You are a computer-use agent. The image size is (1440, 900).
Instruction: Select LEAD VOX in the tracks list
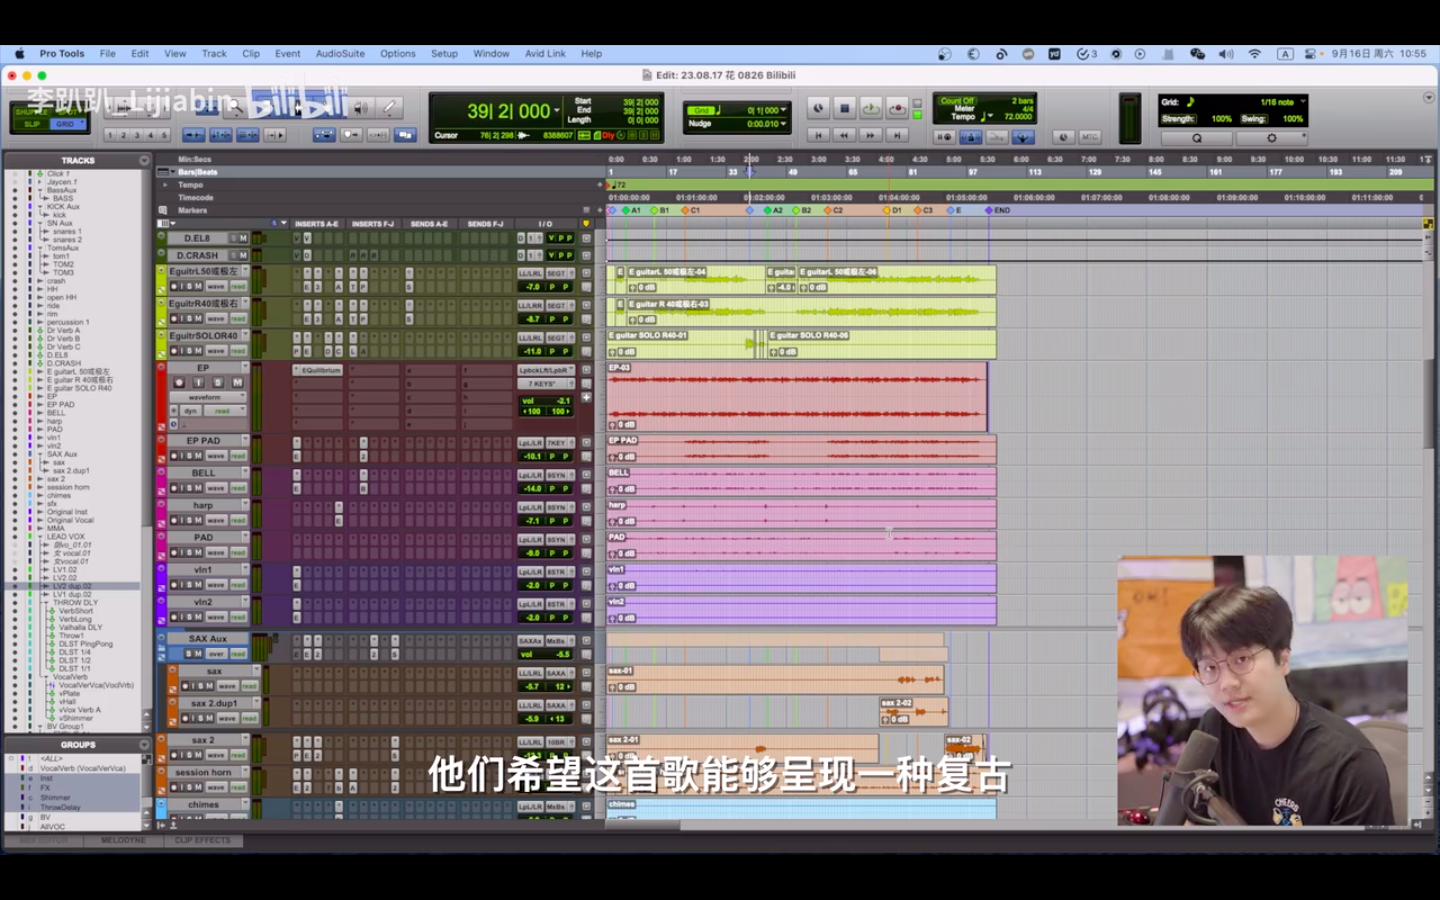pos(65,537)
